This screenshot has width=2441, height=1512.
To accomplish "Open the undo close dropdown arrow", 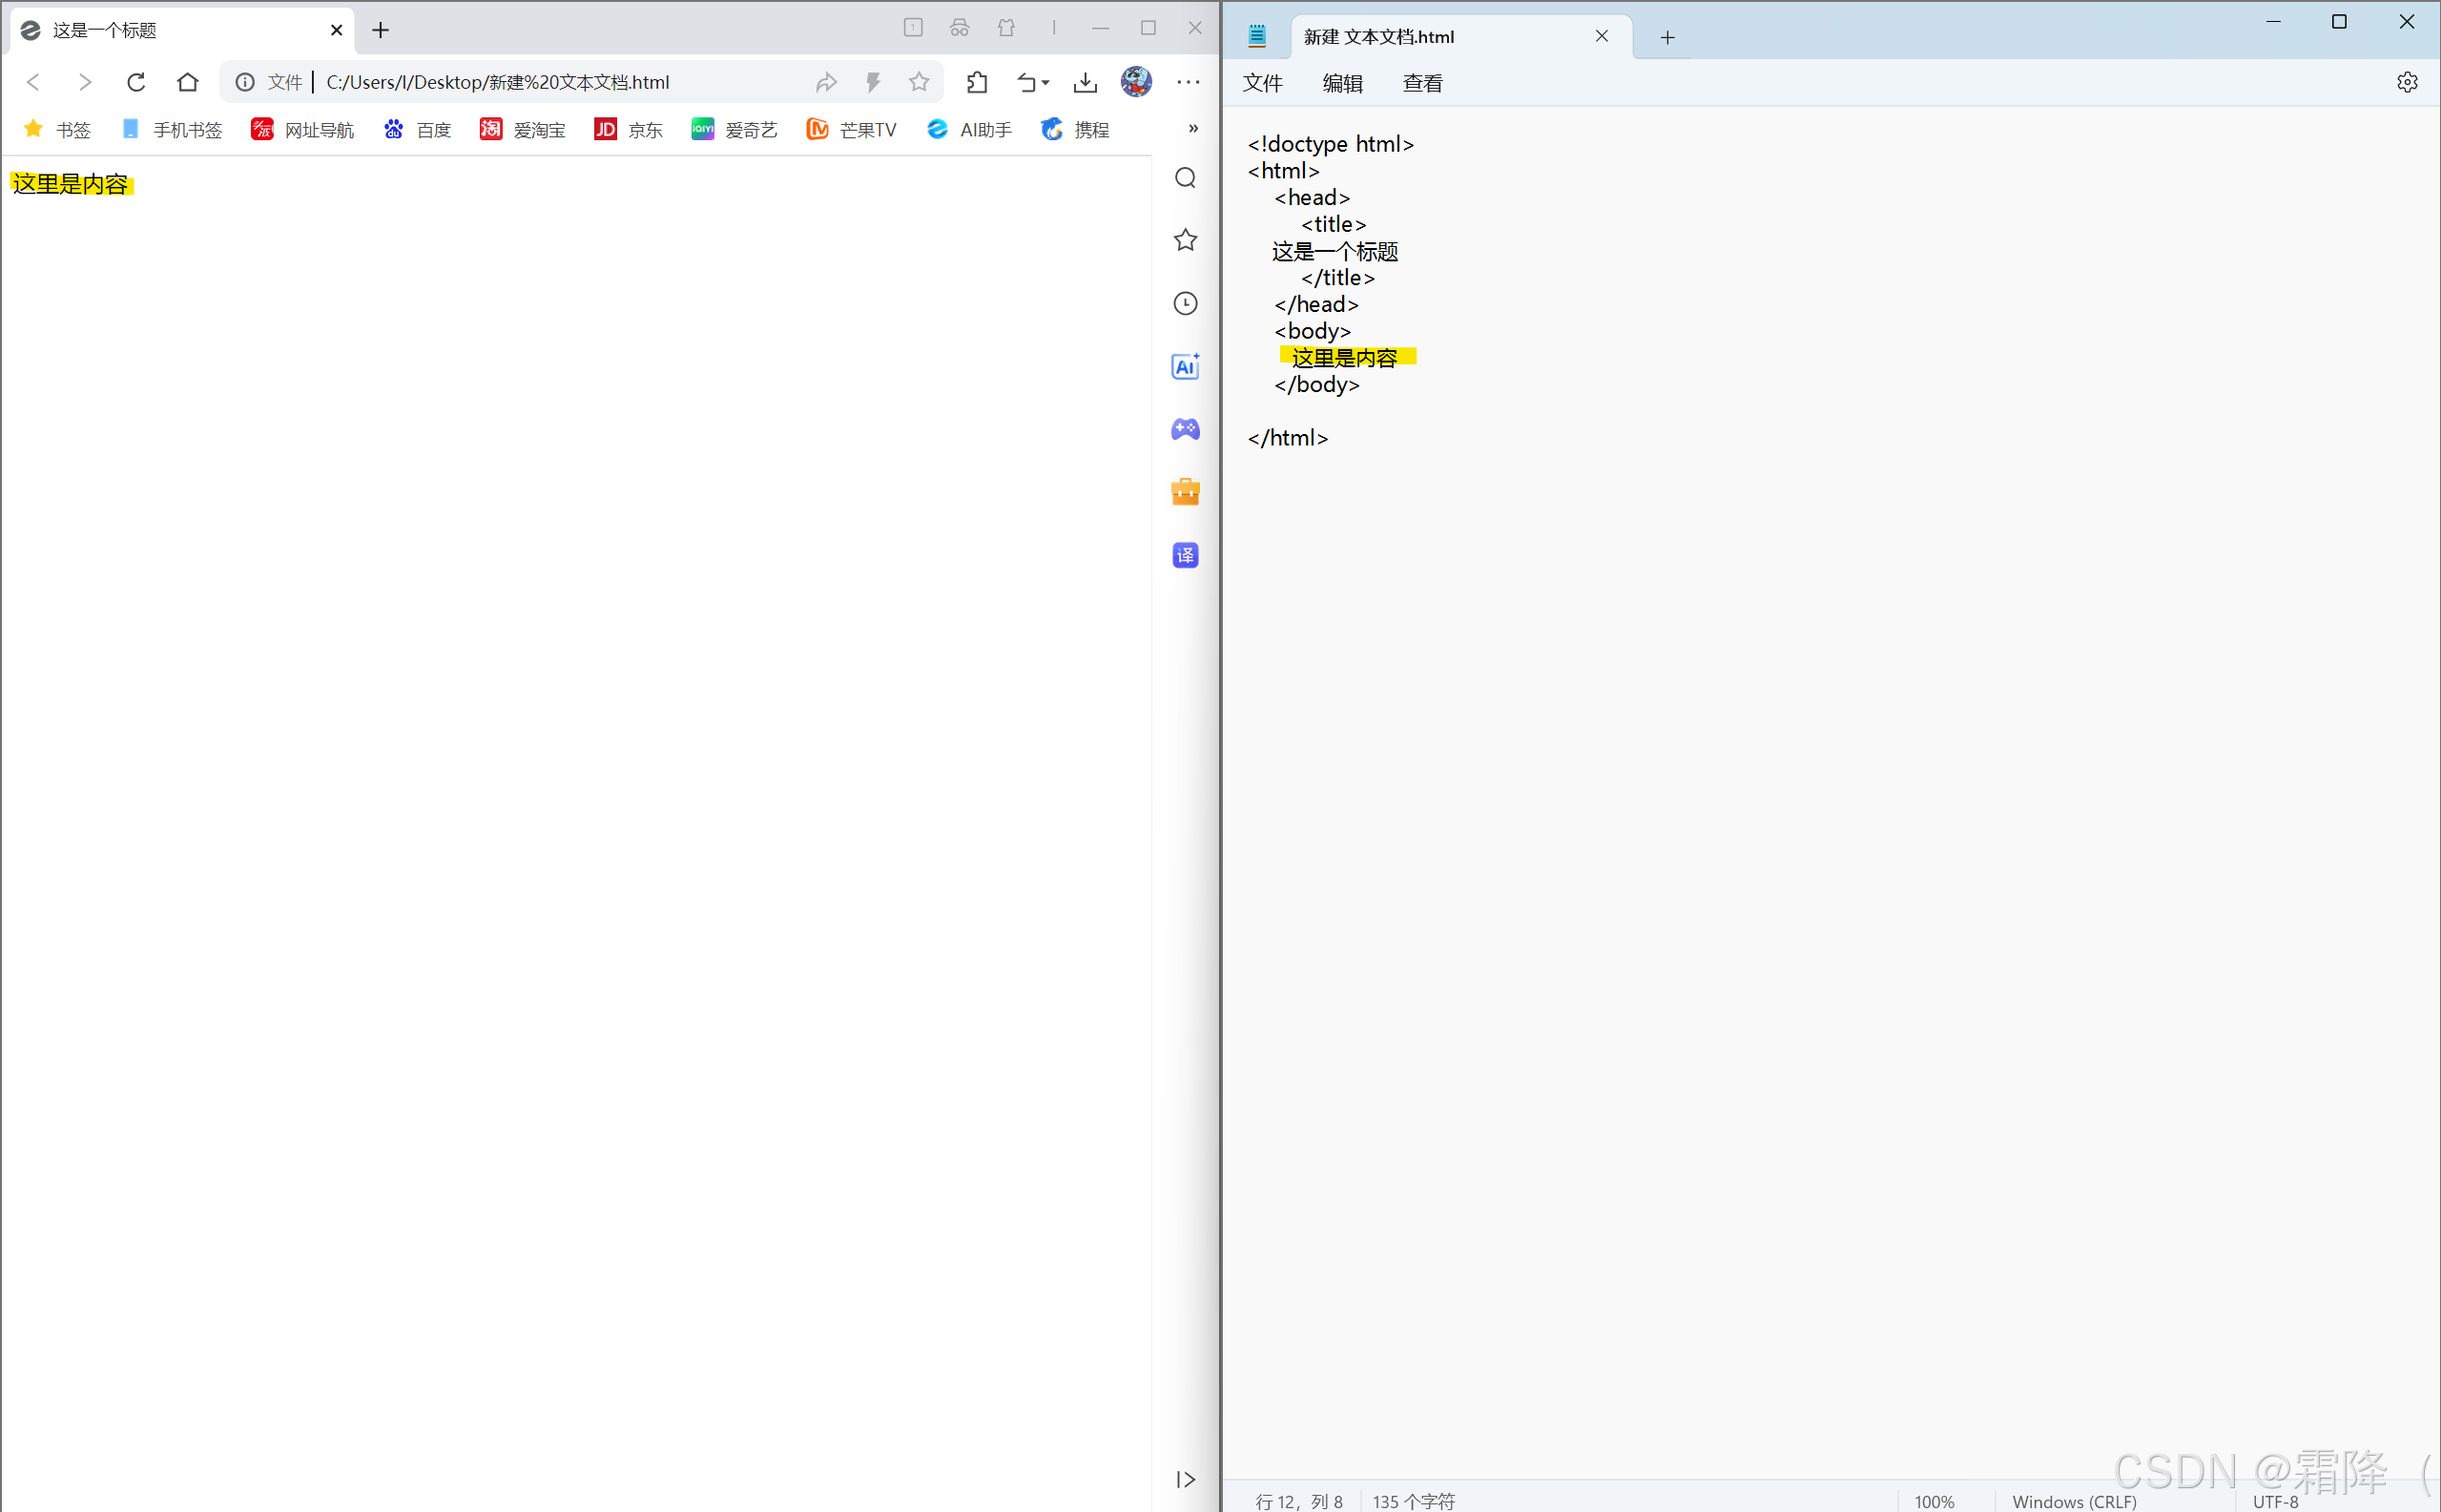I will coord(1046,83).
